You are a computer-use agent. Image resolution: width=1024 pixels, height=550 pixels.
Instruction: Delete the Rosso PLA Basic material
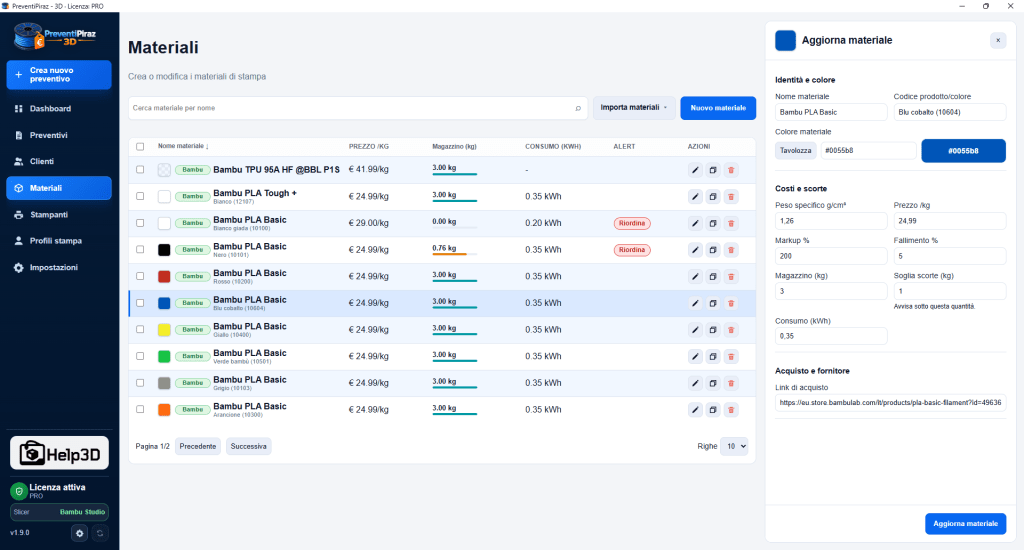(x=731, y=276)
